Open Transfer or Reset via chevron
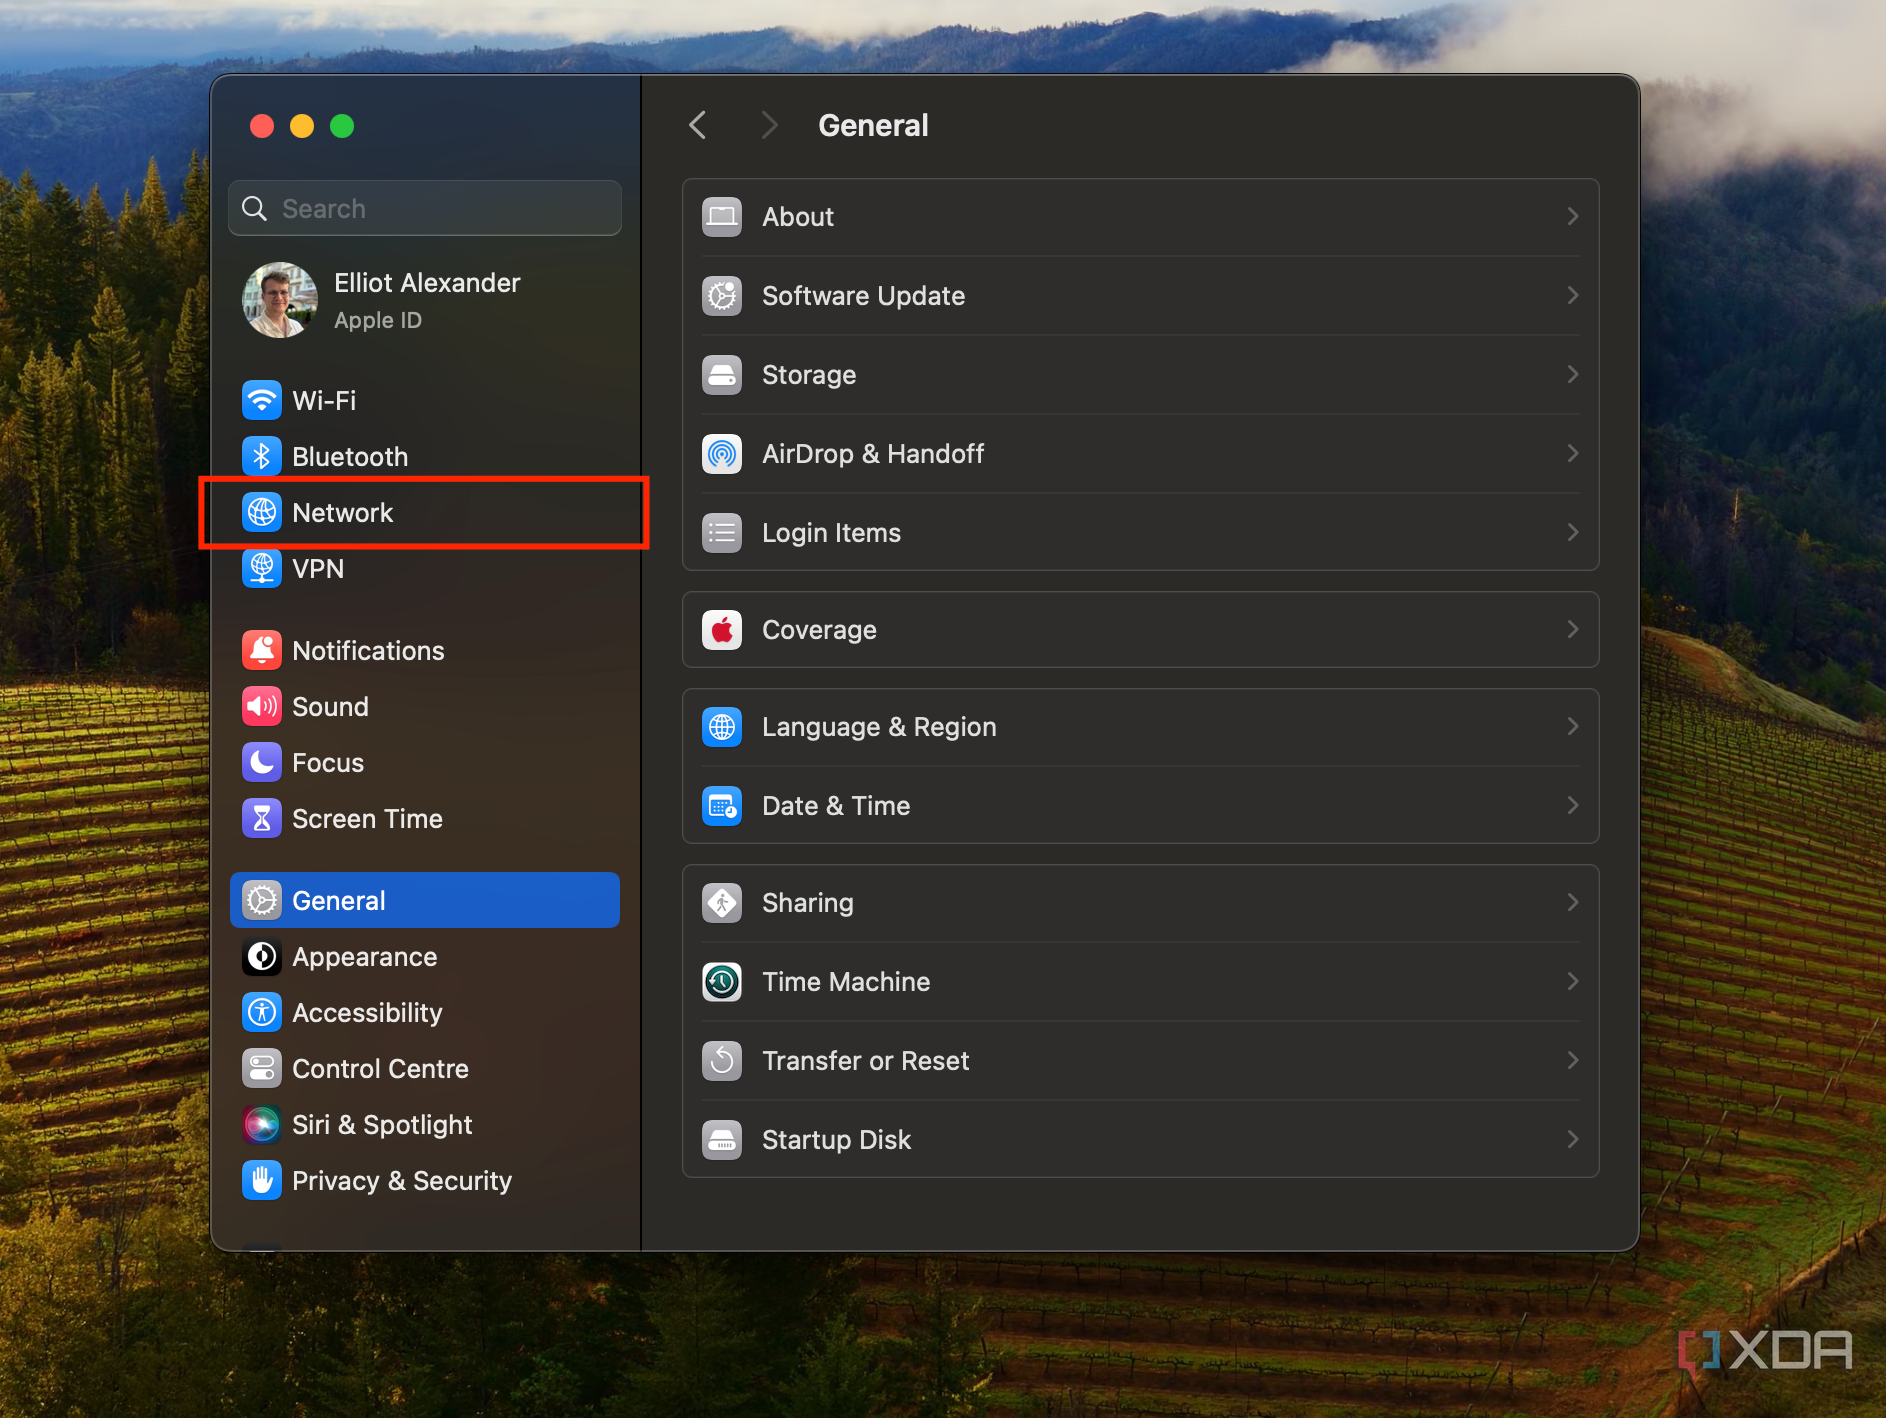This screenshot has height=1418, width=1886. click(1573, 1061)
